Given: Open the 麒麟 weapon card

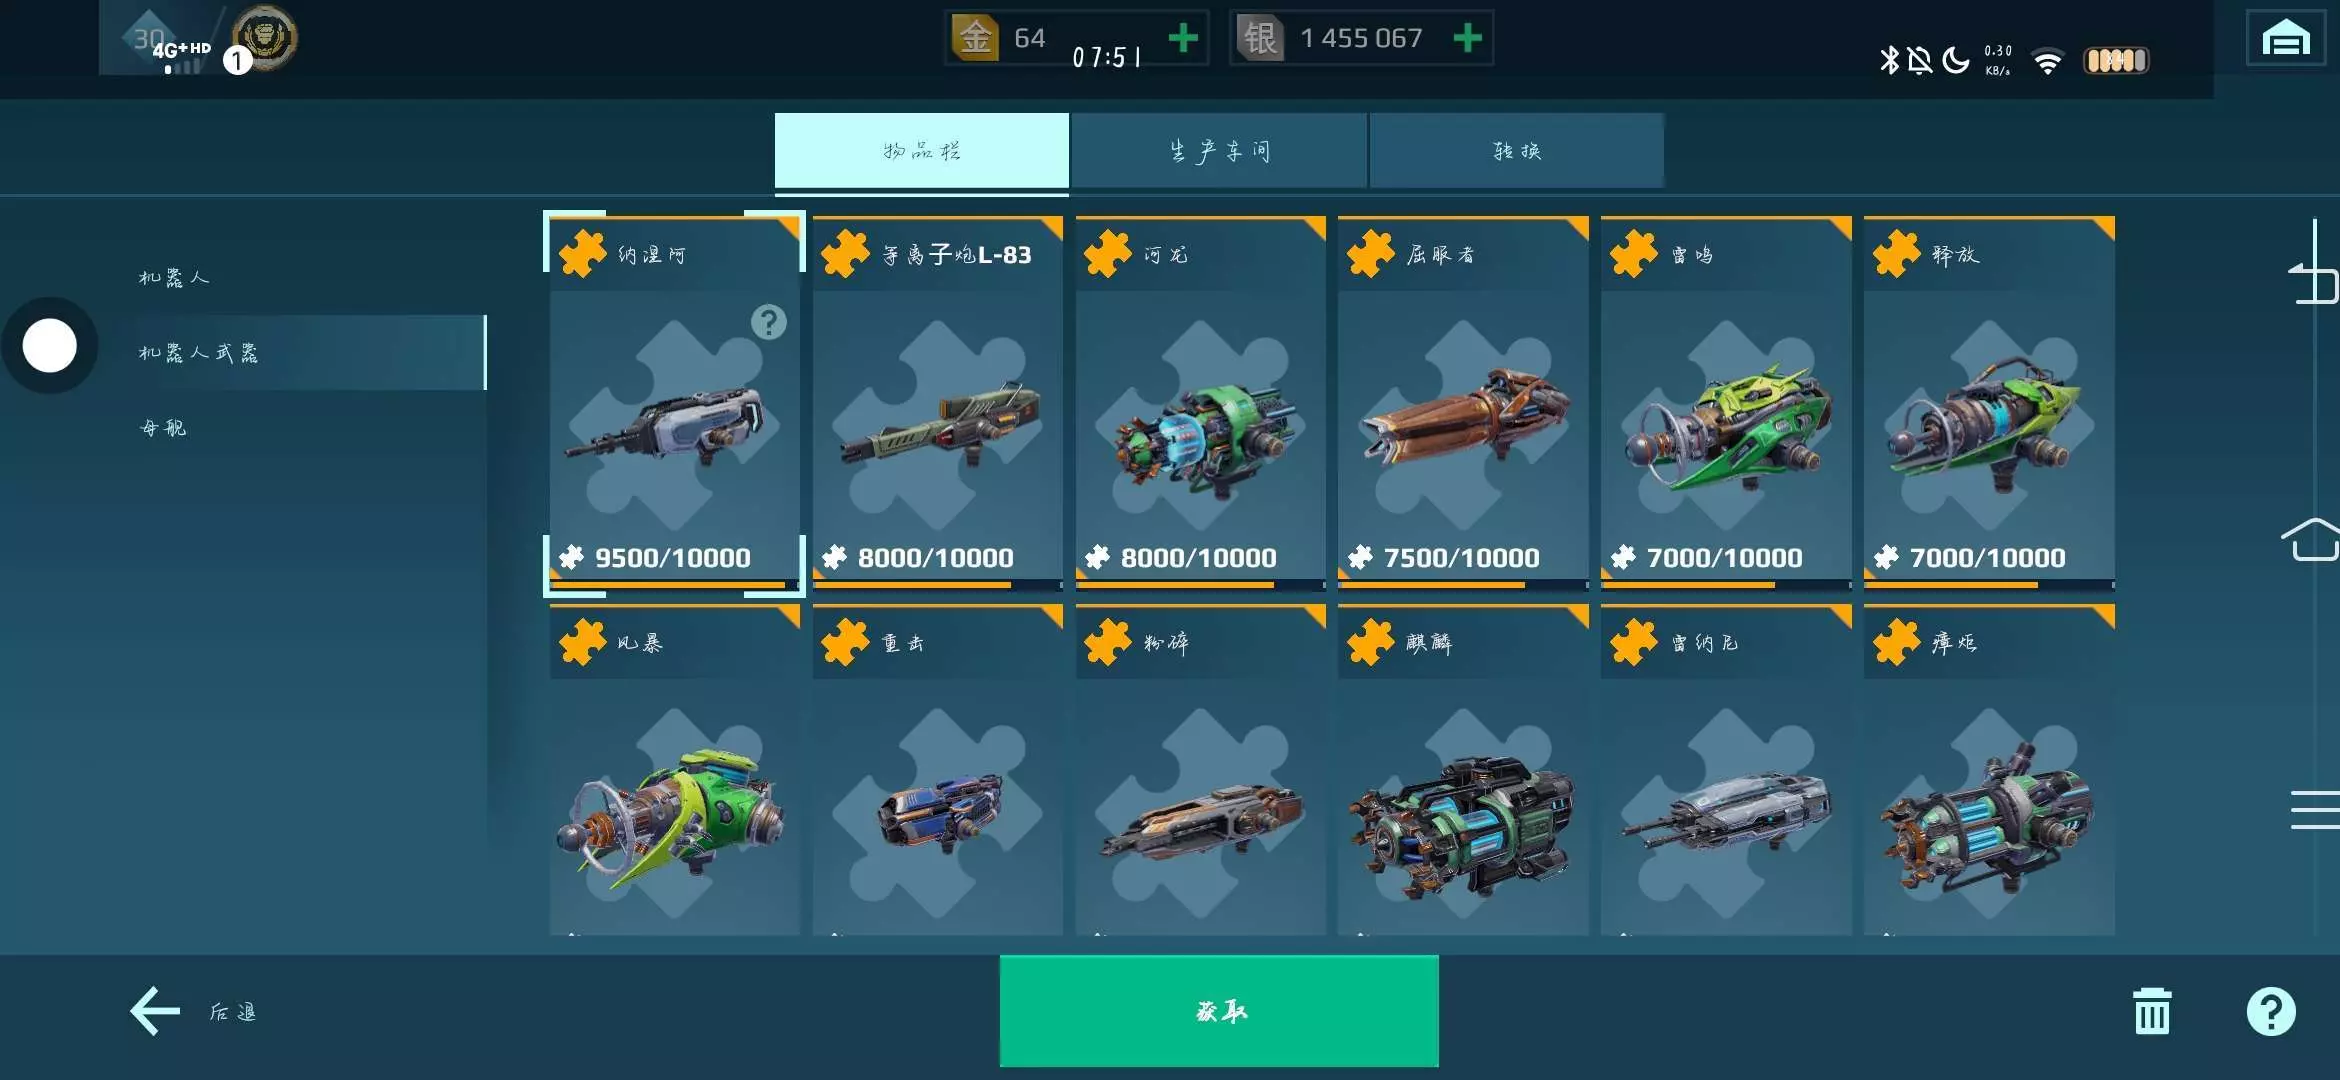Looking at the screenshot, I should [x=1463, y=770].
